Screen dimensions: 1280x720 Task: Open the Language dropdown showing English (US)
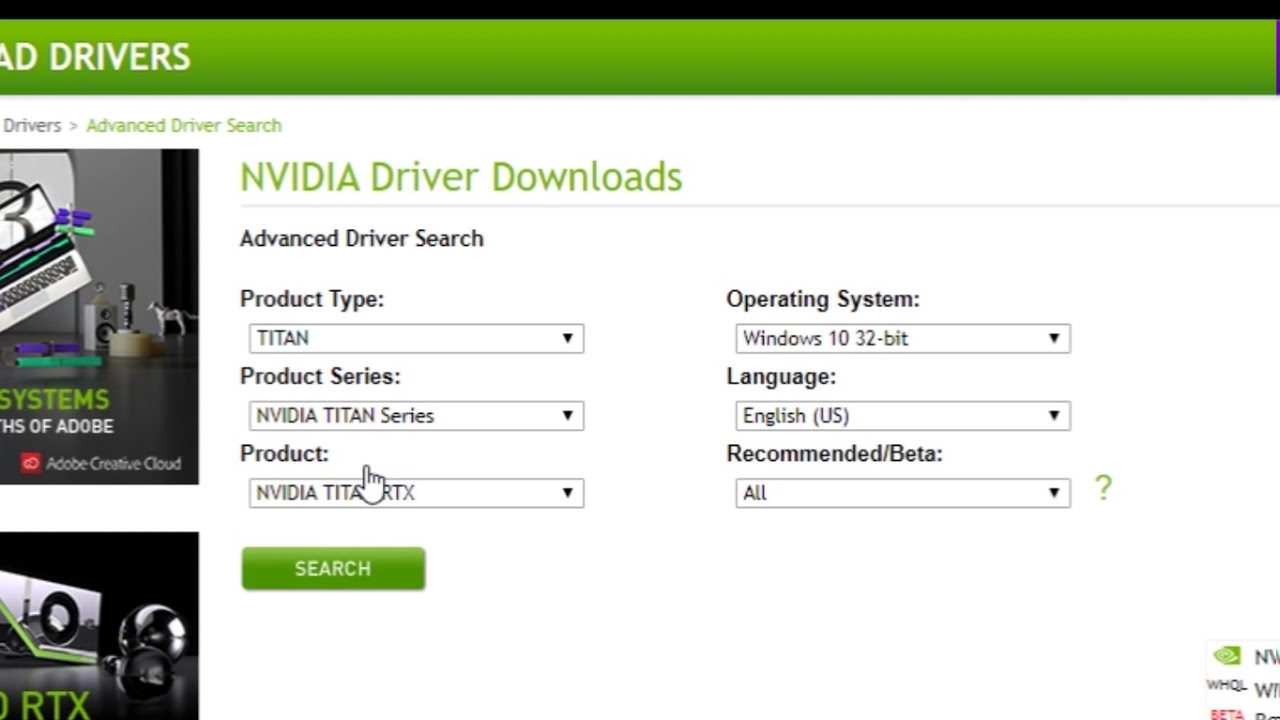[903, 415]
